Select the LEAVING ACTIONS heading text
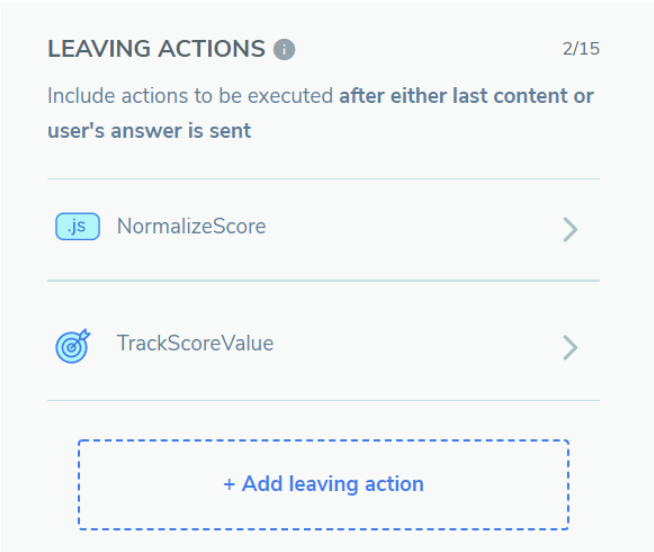The image size is (654, 552). [156, 49]
